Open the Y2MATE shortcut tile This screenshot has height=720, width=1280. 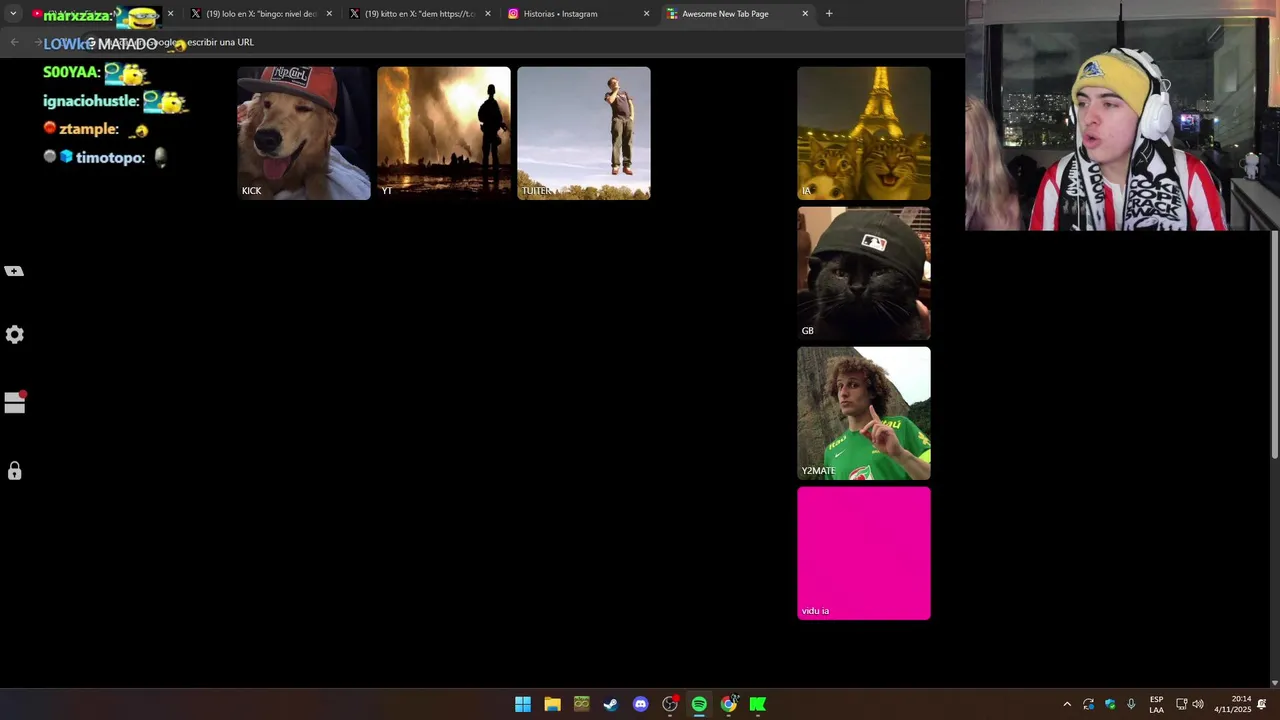(864, 413)
